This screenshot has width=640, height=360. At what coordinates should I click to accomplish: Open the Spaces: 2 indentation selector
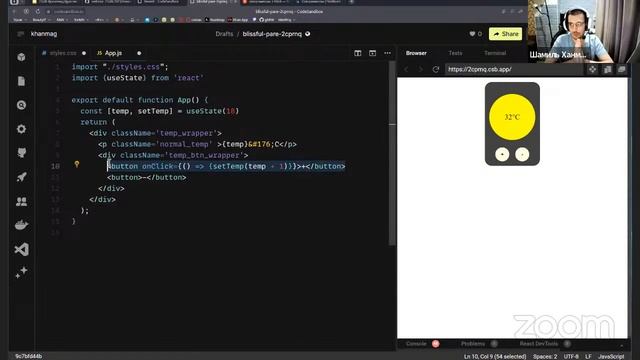[x=544, y=356]
